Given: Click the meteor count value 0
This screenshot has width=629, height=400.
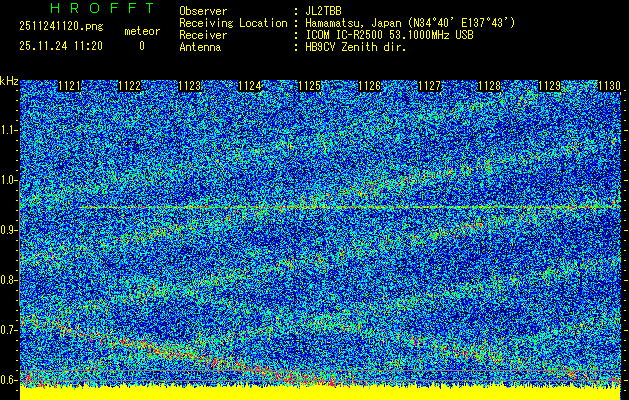Looking at the screenshot, I should click(141, 46).
